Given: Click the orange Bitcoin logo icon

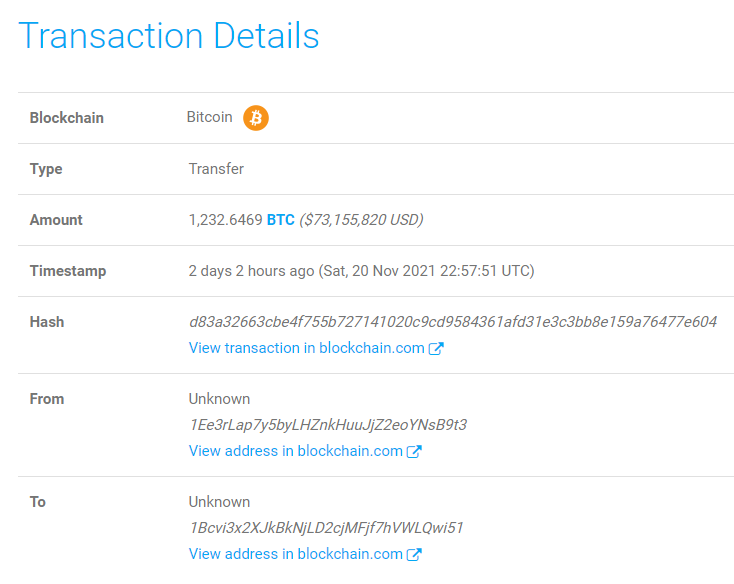Looking at the screenshot, I should click(256, 118).
